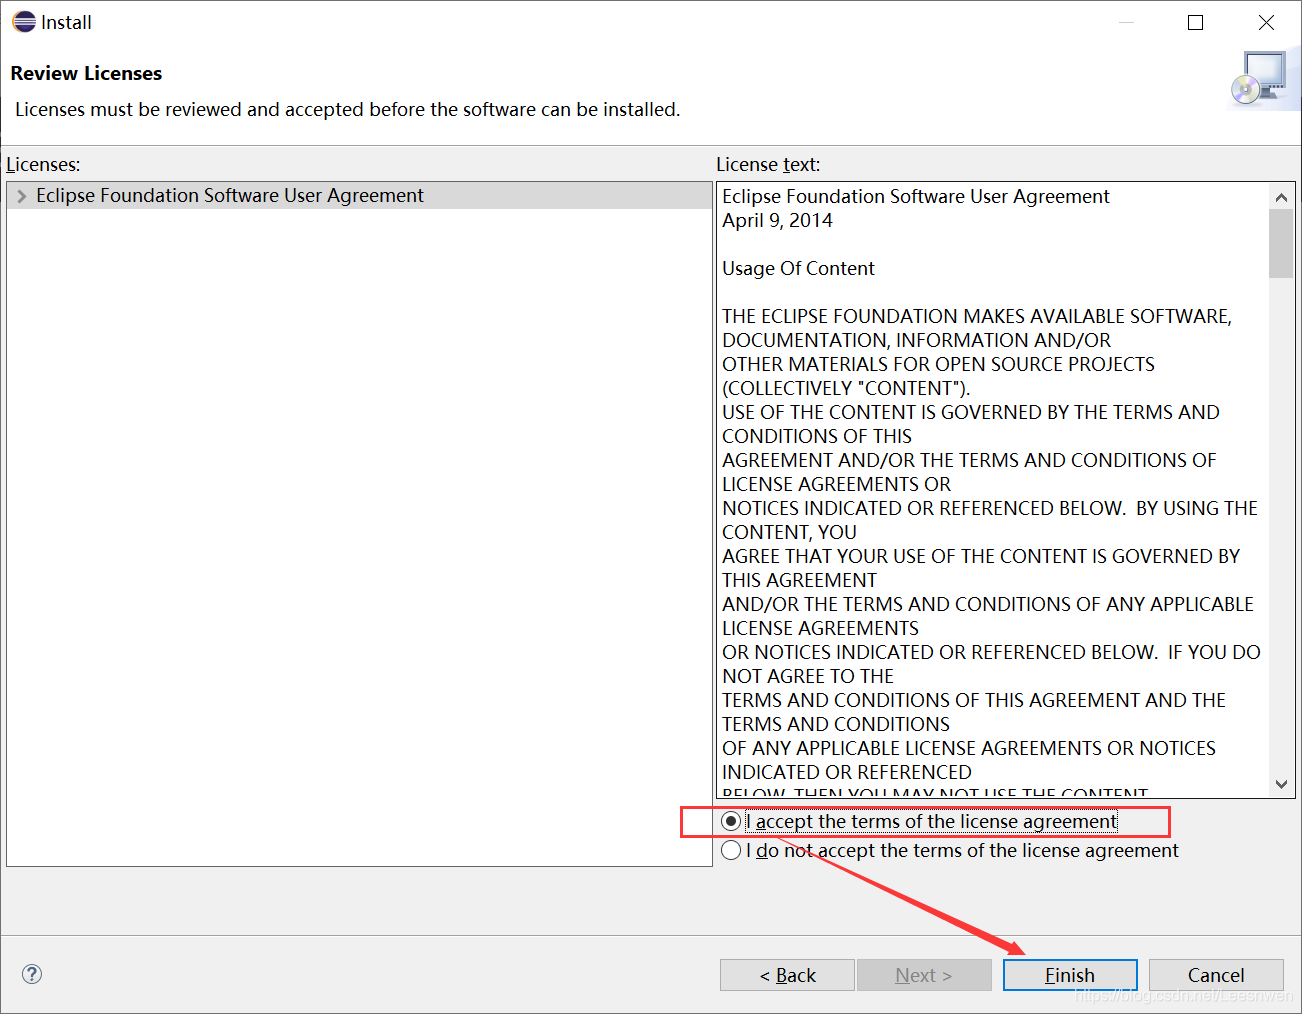Click the license text scrollbar thumb
The image size is (1302, 1014).
pos(1281,244)
